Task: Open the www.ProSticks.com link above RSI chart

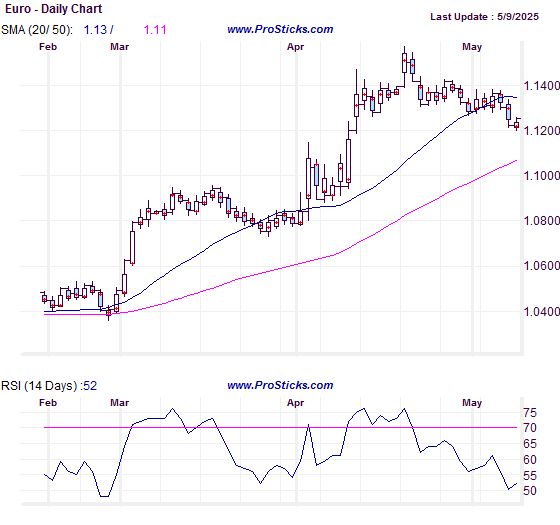Action: point(280,385)
